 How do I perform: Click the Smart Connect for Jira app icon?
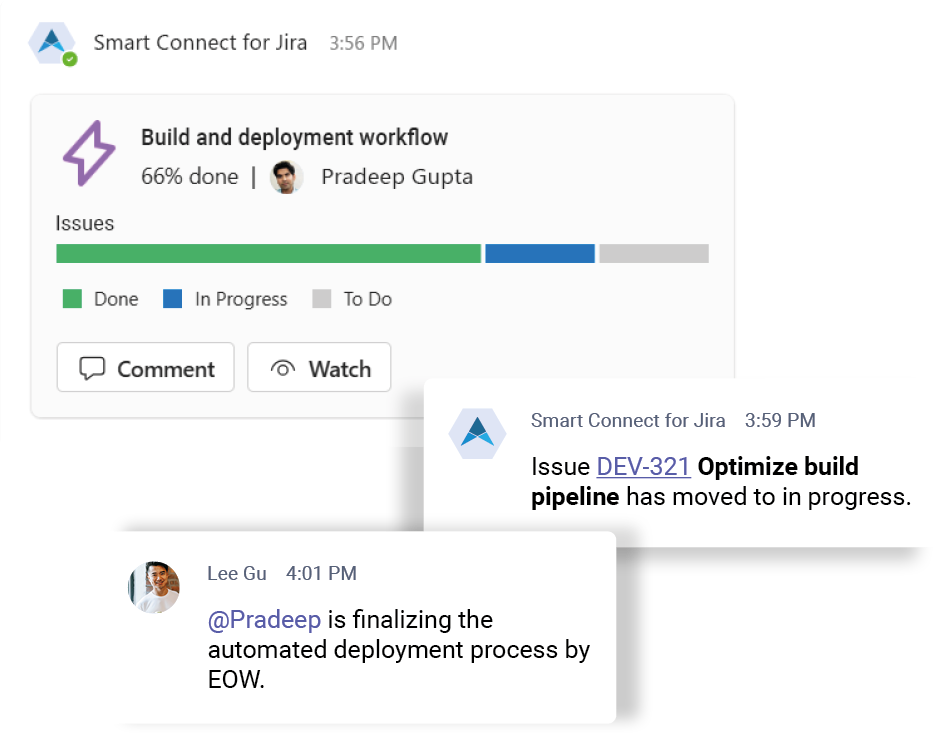click(52, 43)
